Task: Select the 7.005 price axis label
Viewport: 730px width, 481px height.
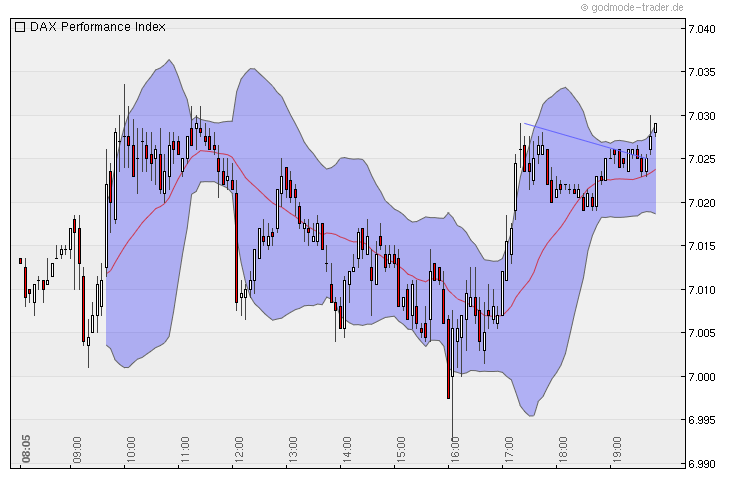Action: (x=702, y=333)
